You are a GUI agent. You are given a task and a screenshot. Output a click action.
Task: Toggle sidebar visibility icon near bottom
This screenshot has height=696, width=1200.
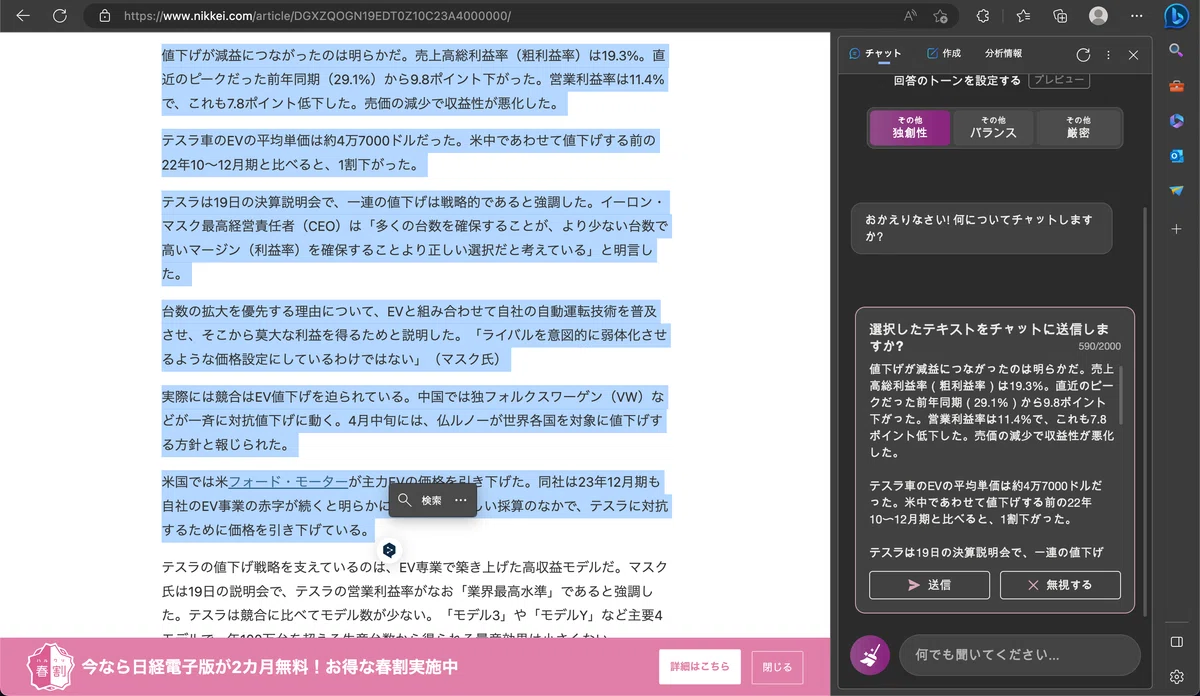coord(1176,641)
